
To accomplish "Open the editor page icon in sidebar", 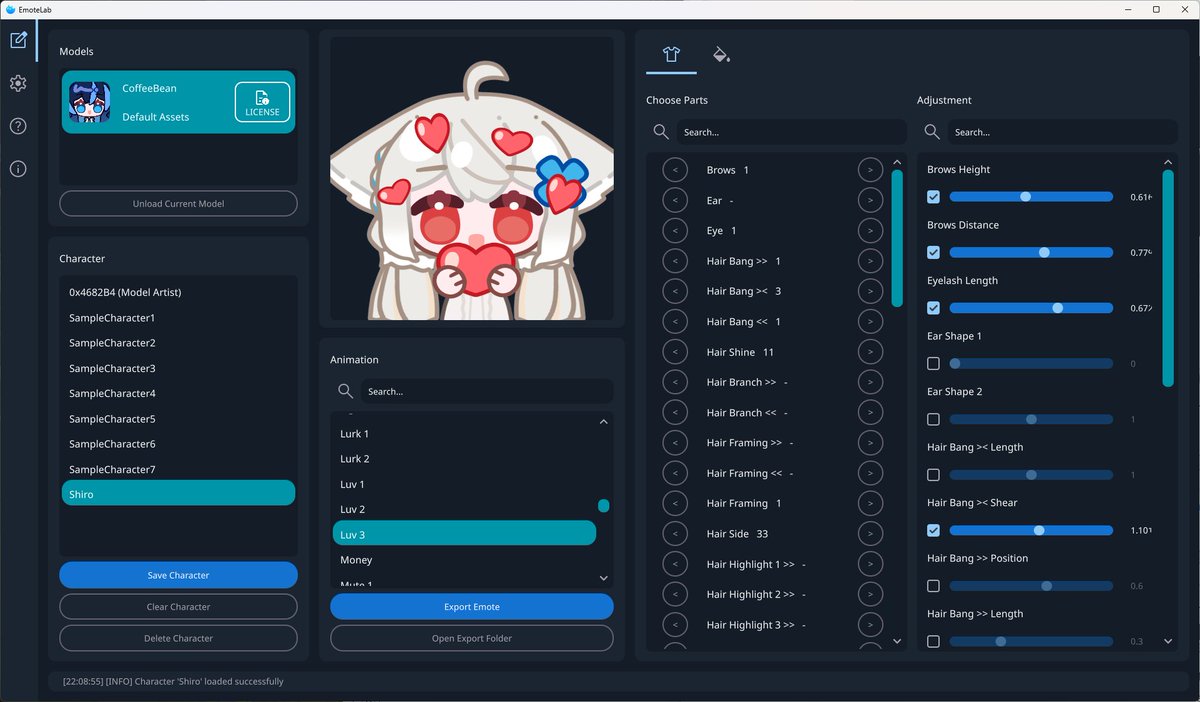I will click(18, 41).
